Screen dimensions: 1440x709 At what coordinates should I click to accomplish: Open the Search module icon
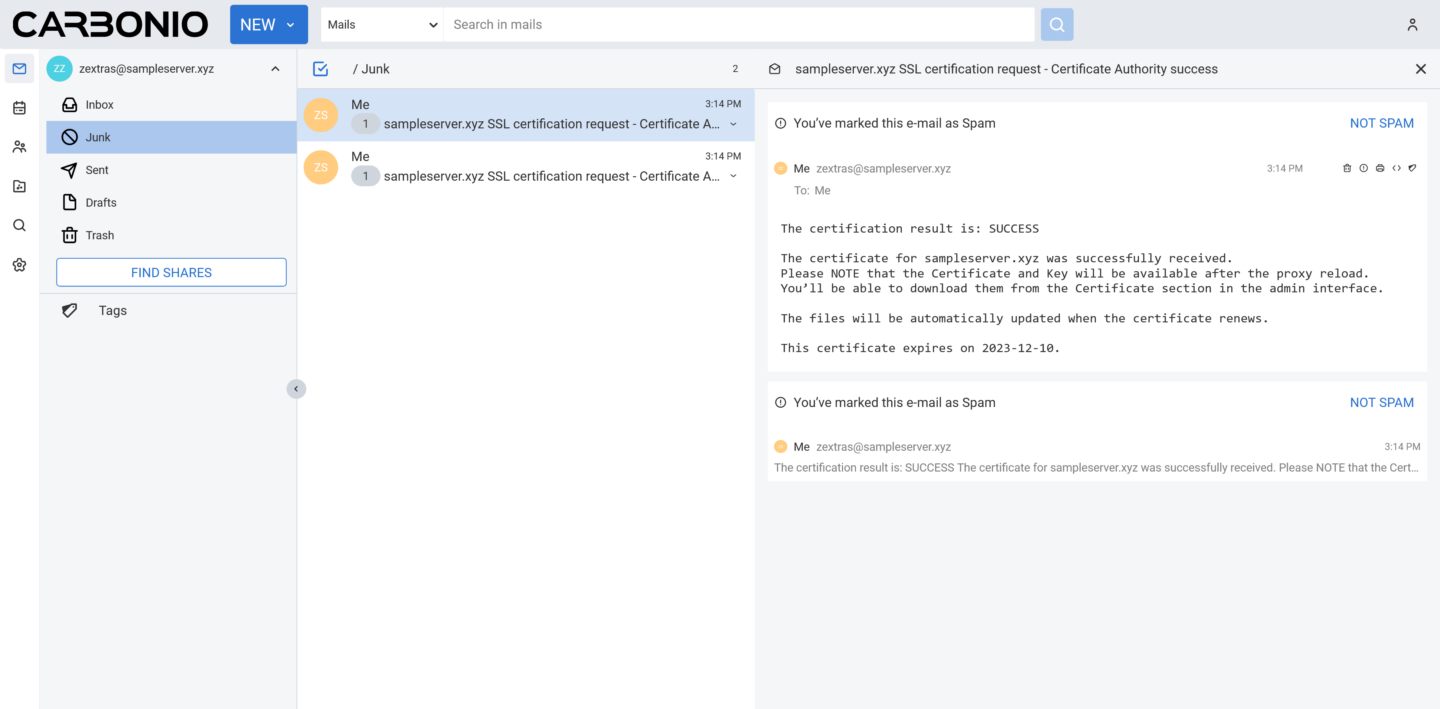[x=18, y=225]
